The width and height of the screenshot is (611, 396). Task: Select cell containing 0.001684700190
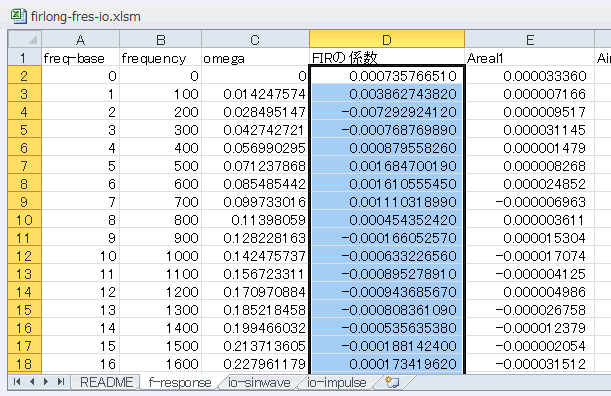387,166
